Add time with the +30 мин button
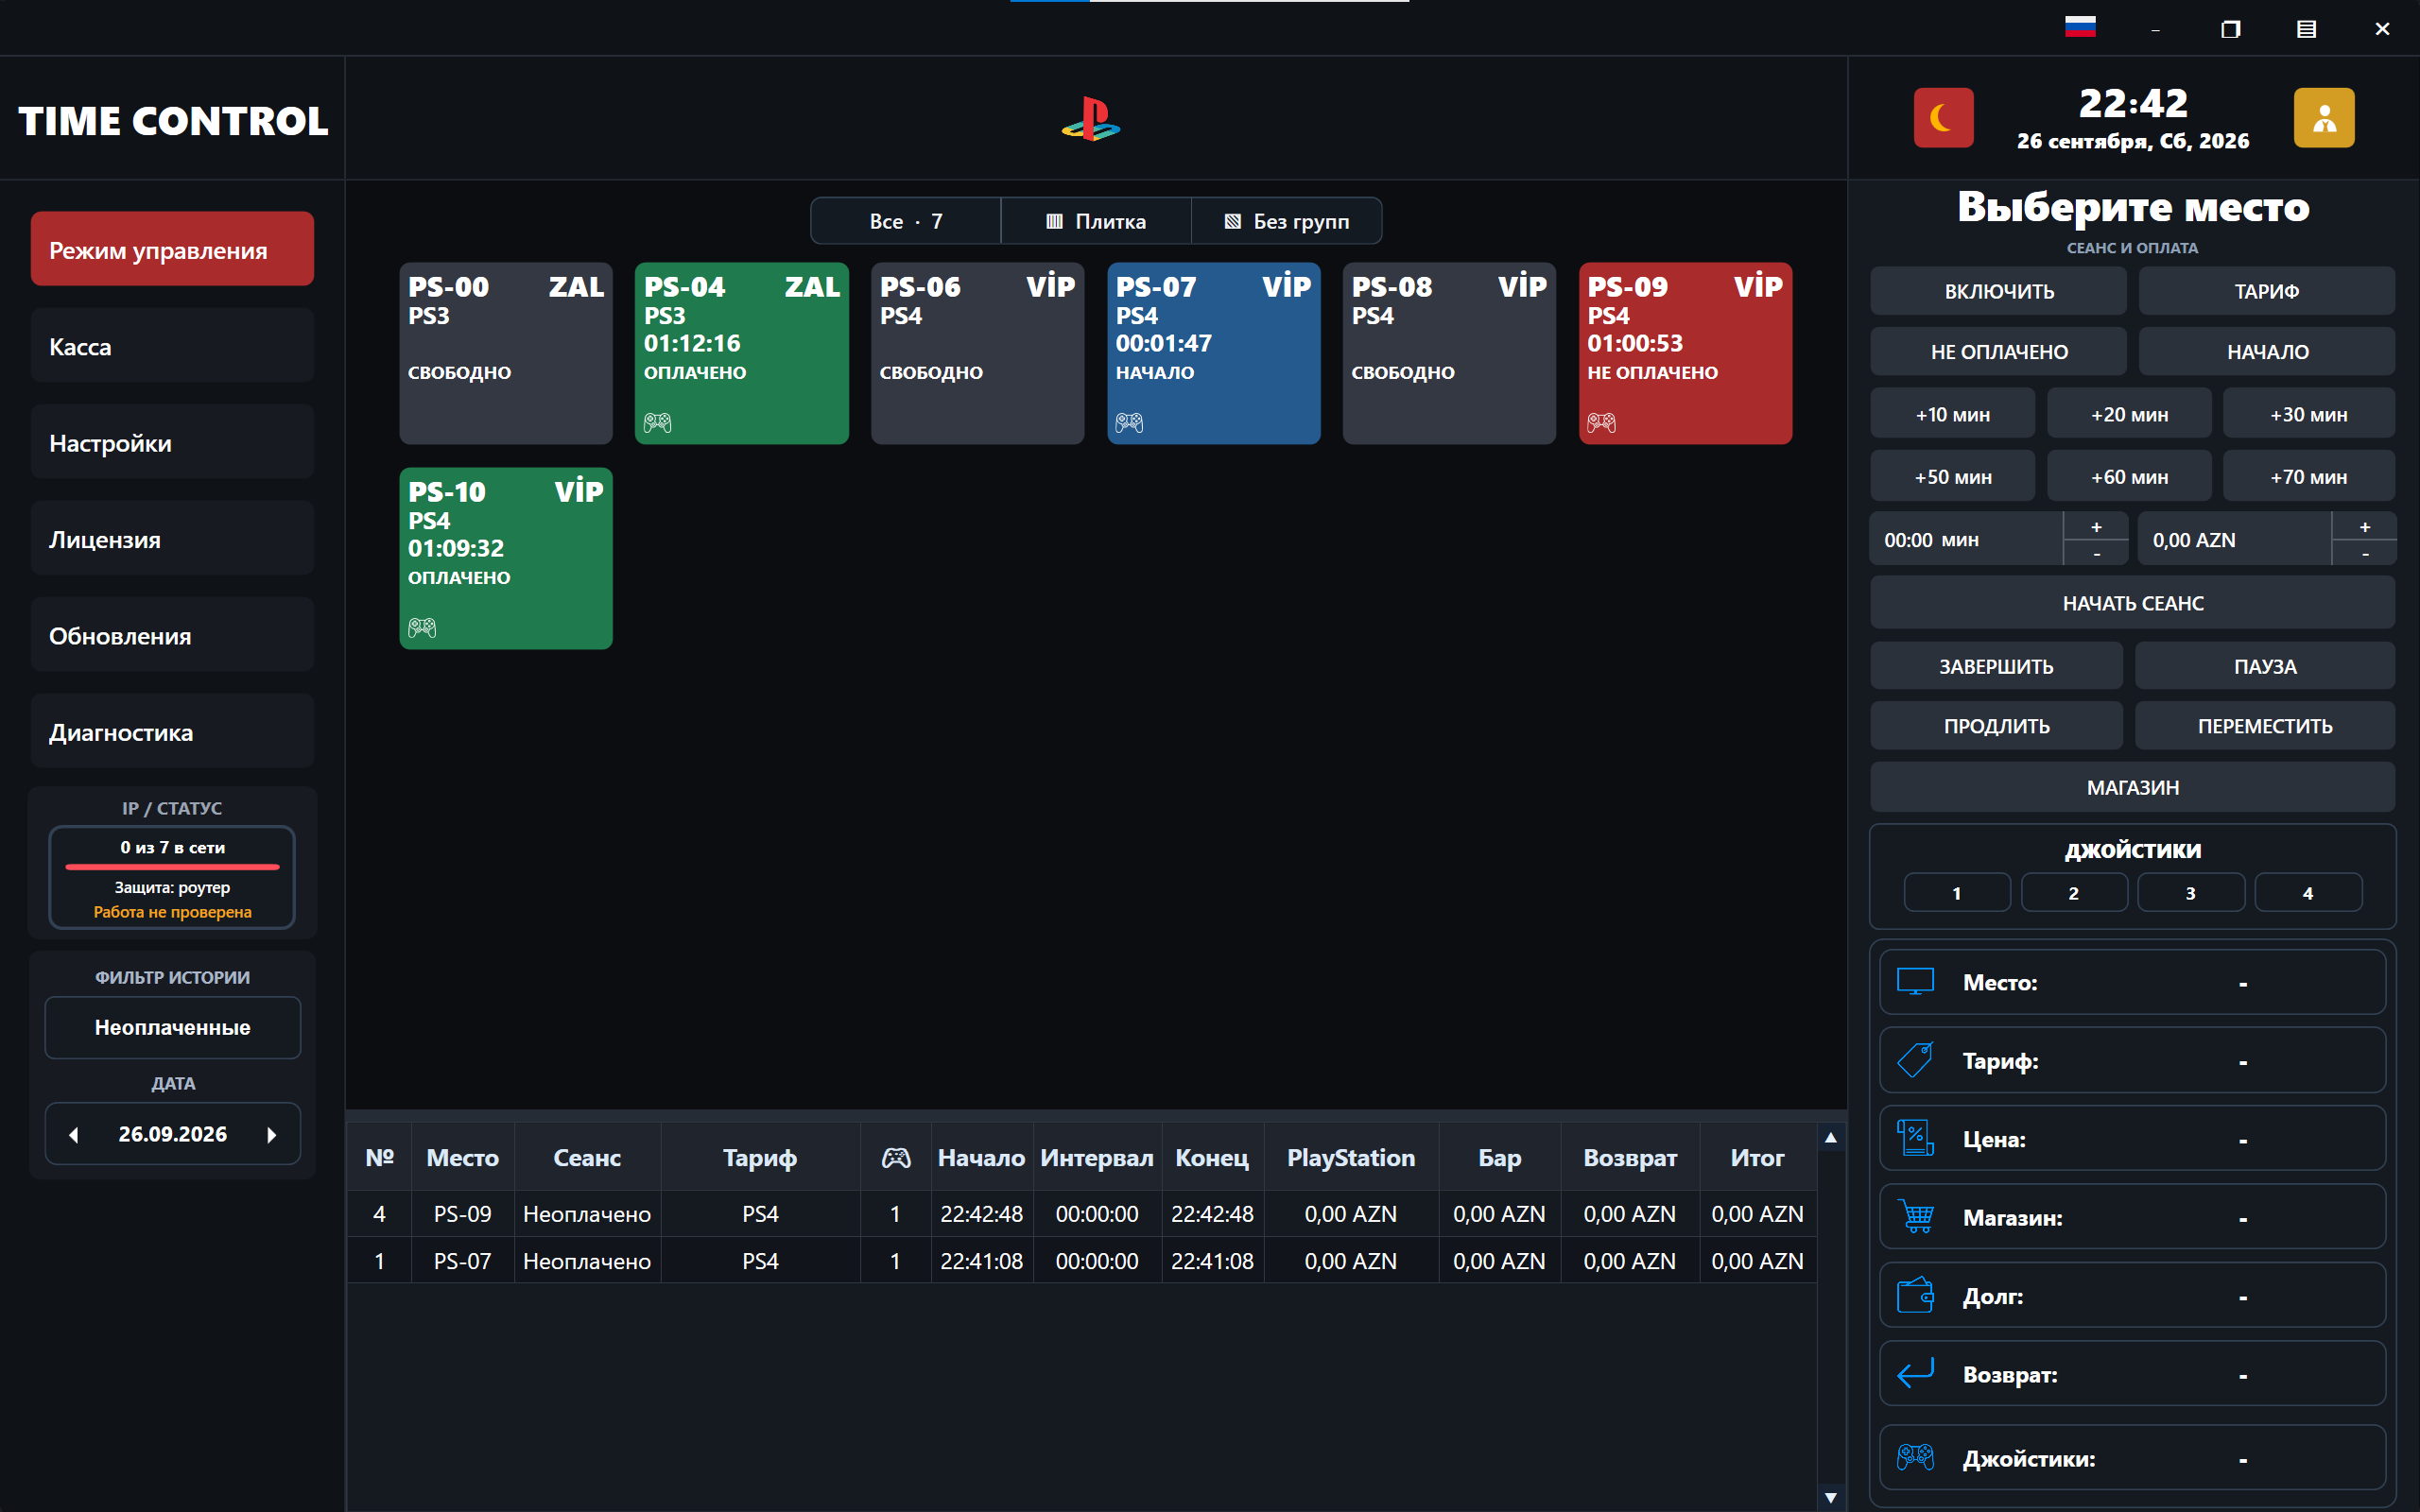This screenshot has height=1512, width=2420. (2308, 414)
